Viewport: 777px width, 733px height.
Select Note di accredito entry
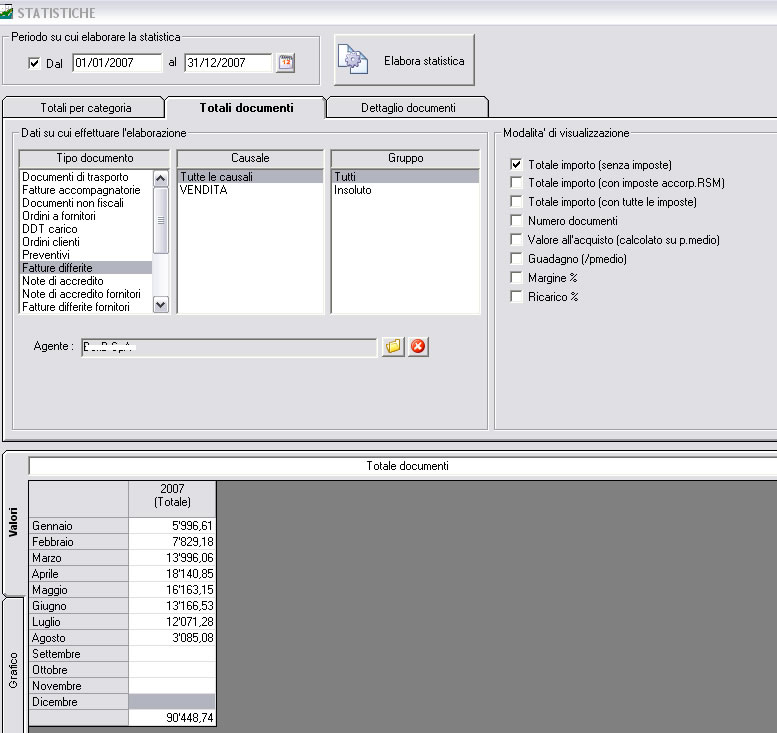(86, 281)
